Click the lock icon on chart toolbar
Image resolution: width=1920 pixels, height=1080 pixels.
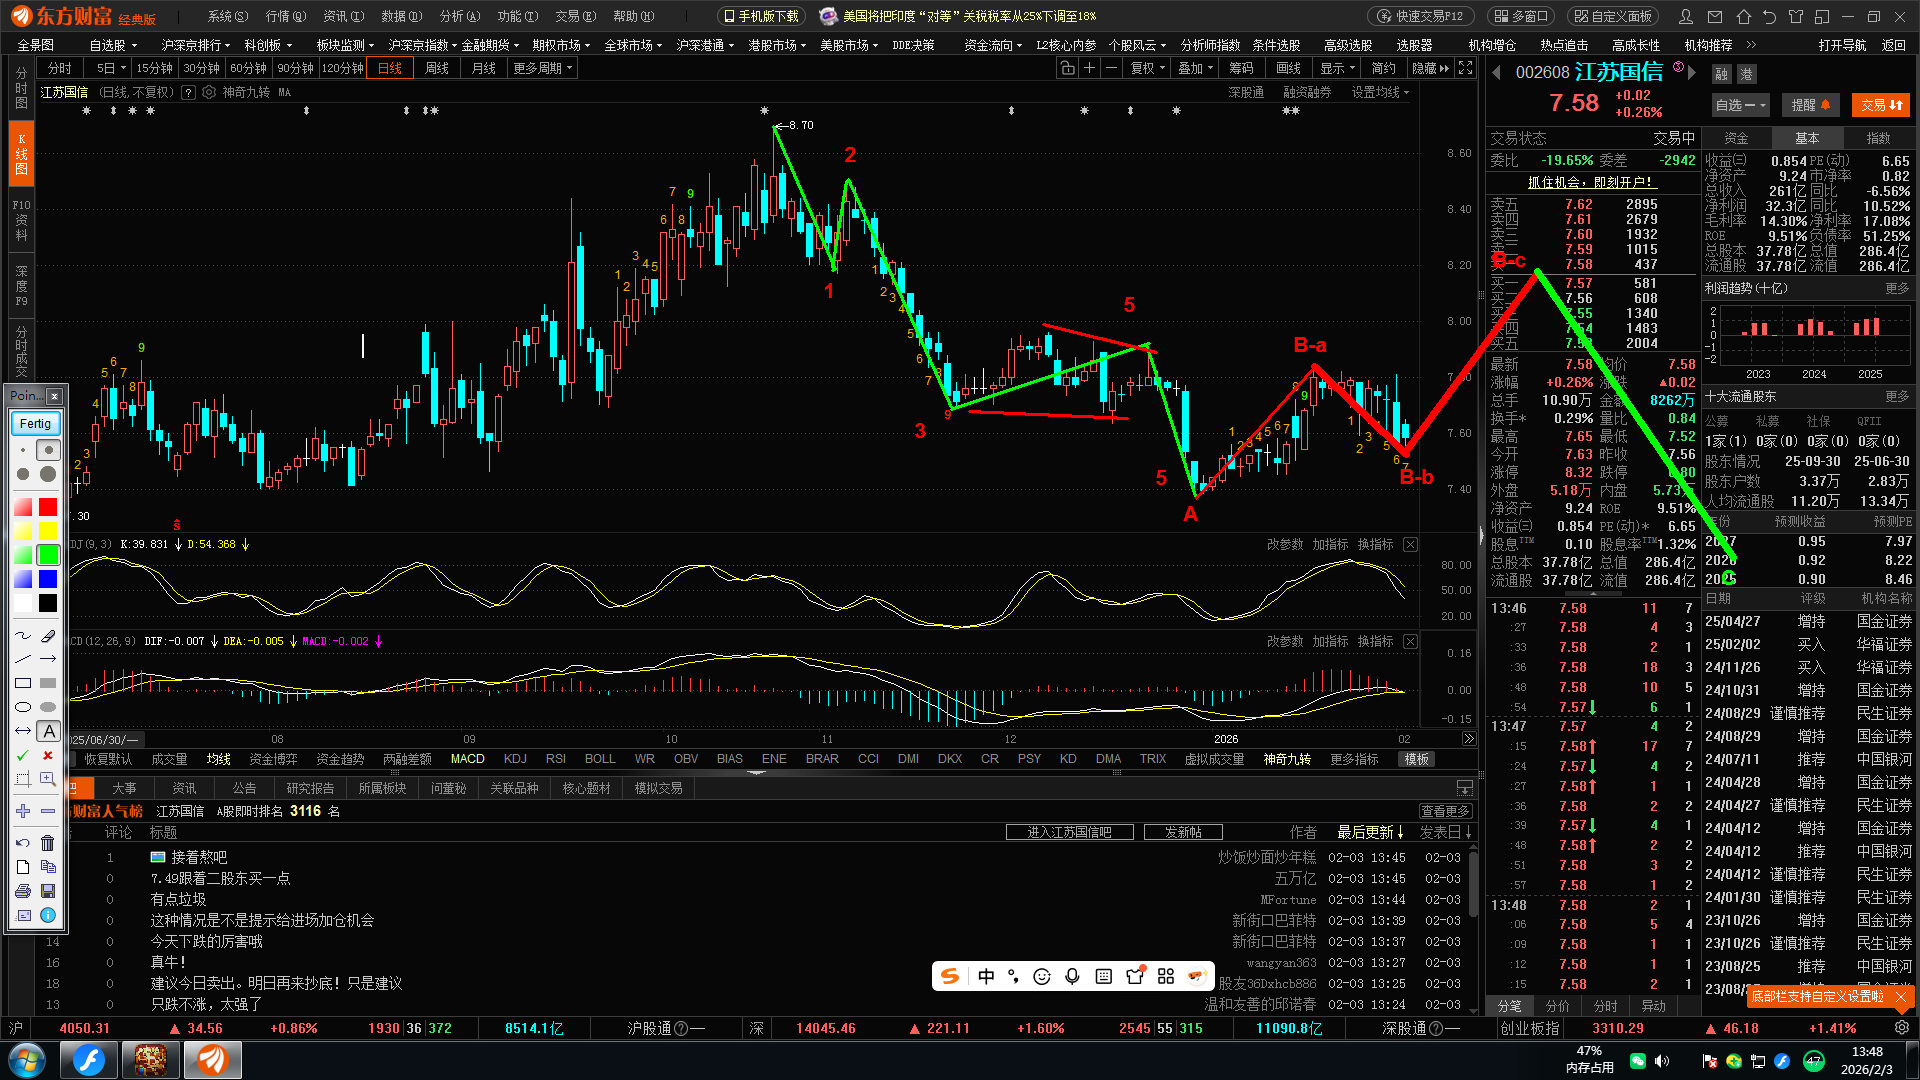point(1067,68)
